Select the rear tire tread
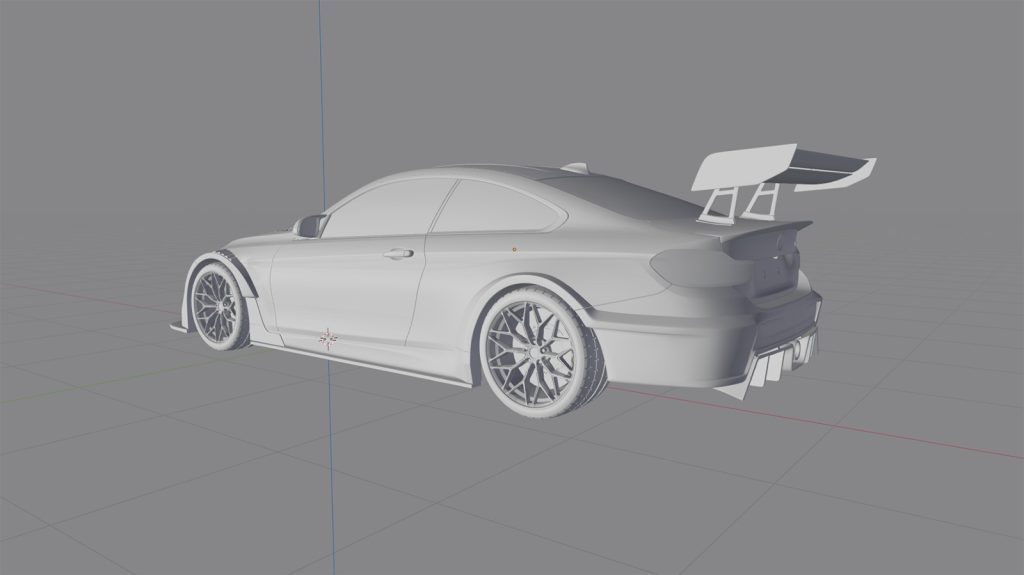 pos(590,360)
